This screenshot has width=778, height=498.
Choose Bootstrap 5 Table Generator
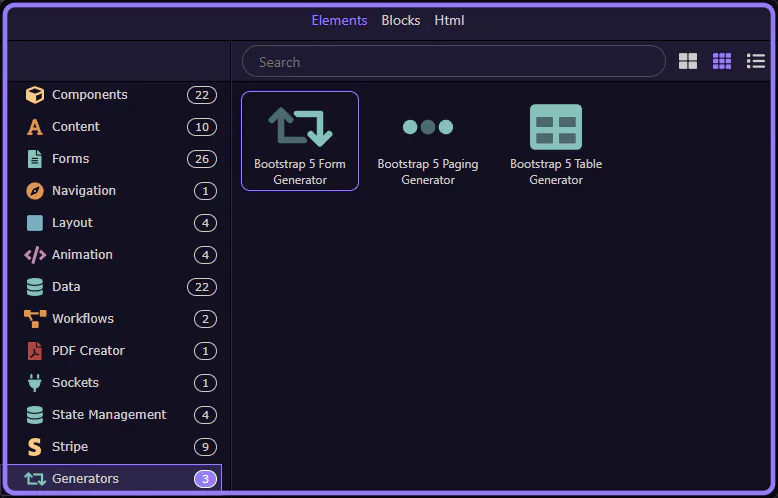click(x=556, y=141)
